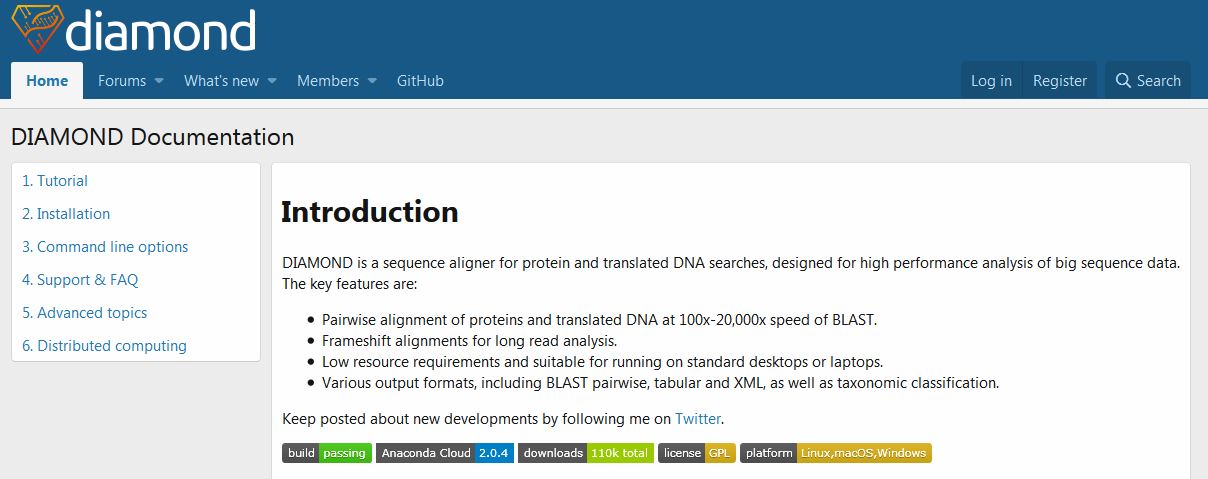The image size is (1208, 479).
Task: Click the build passing badge
Action: [327, 453]
